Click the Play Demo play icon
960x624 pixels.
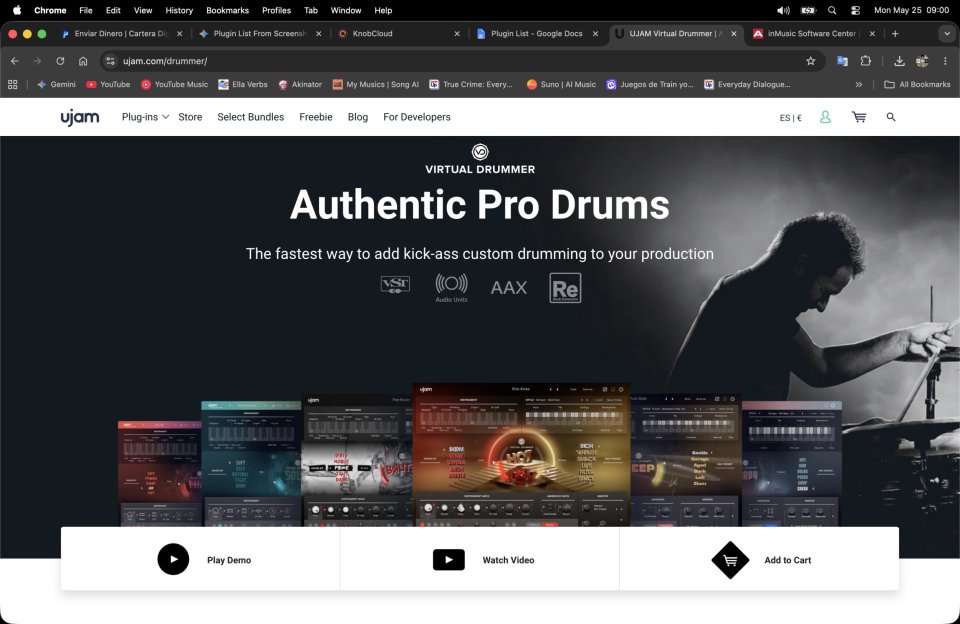pos(173,559)
